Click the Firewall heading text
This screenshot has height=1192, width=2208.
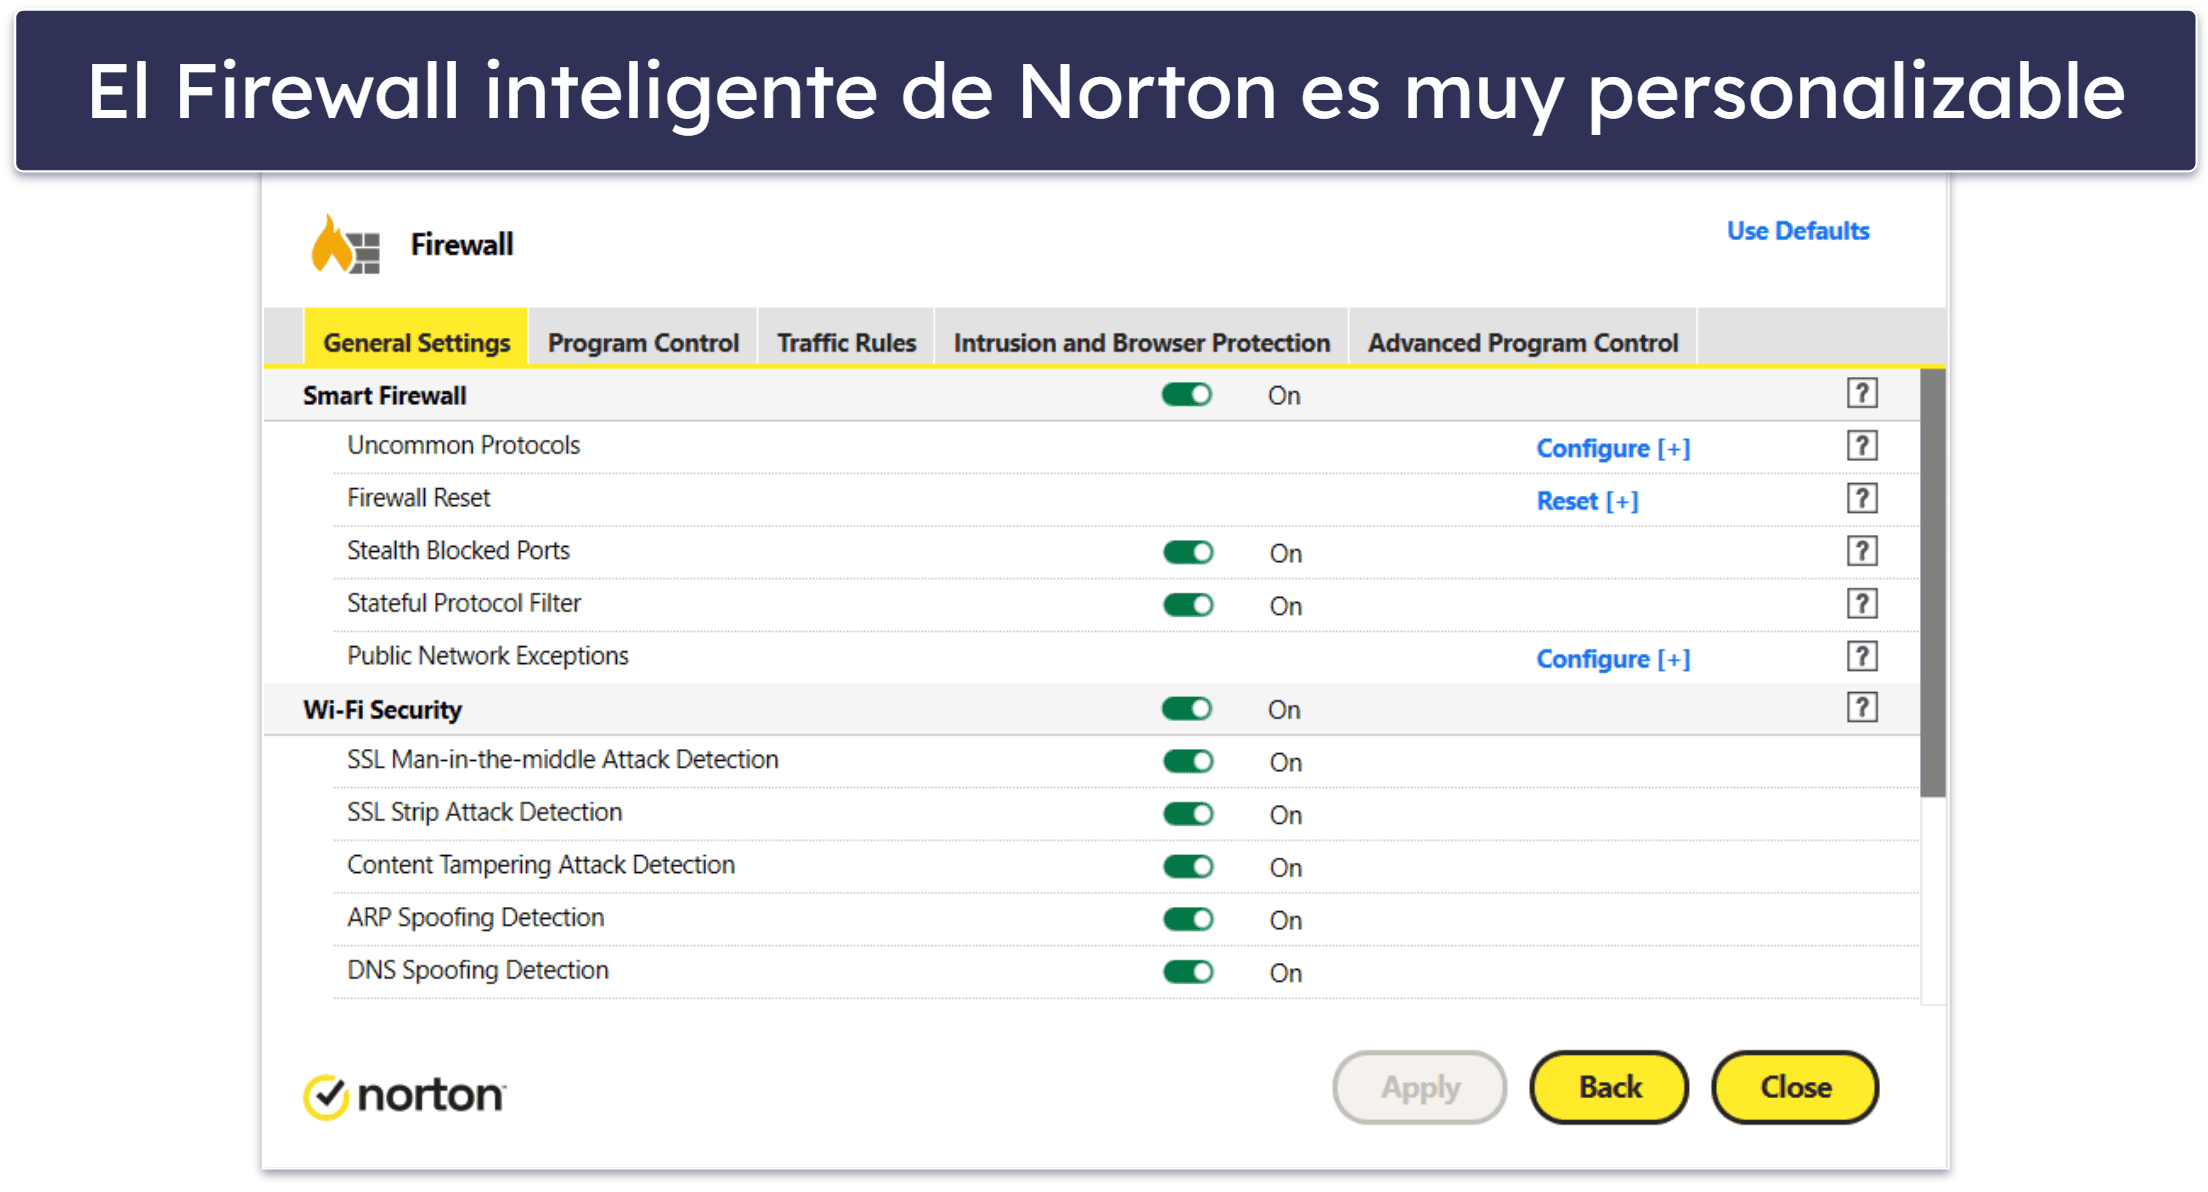coord(461,244)
